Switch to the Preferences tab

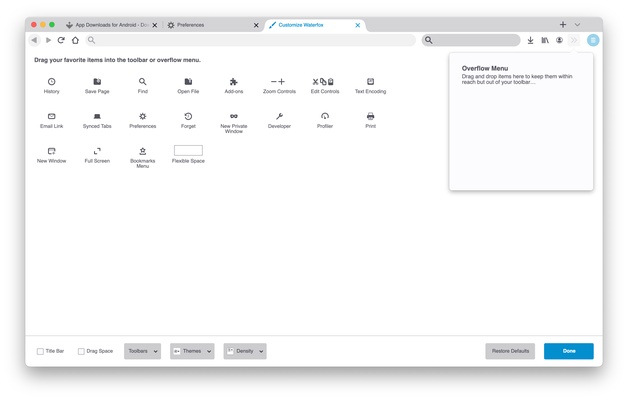[x=213, y=25]
